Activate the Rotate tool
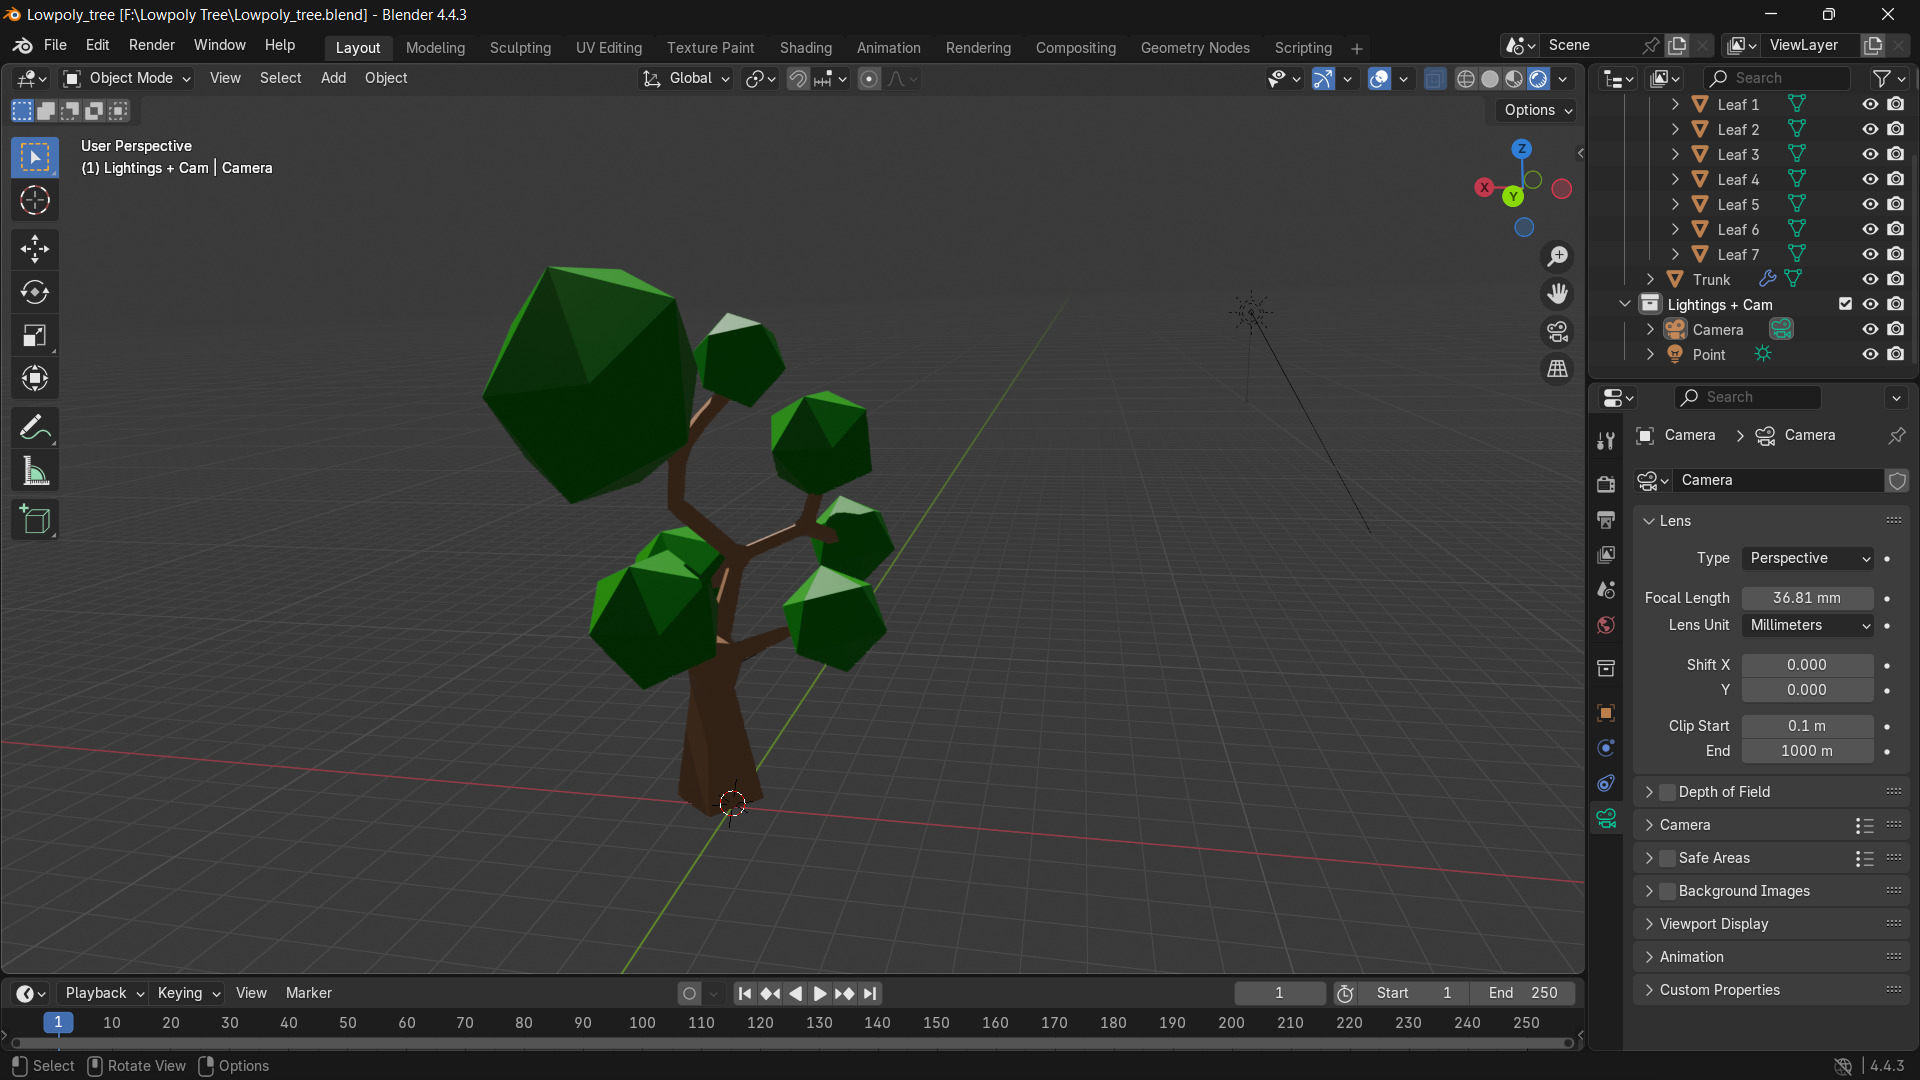This screenshot has width=1920, height=1080. [35, 292]
